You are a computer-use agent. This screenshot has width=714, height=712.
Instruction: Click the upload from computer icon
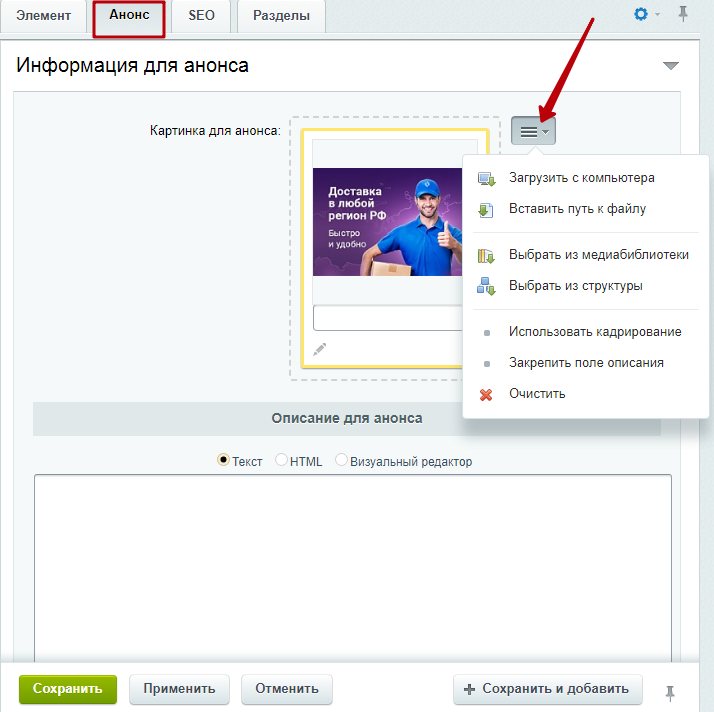click(x=486, y=178)
